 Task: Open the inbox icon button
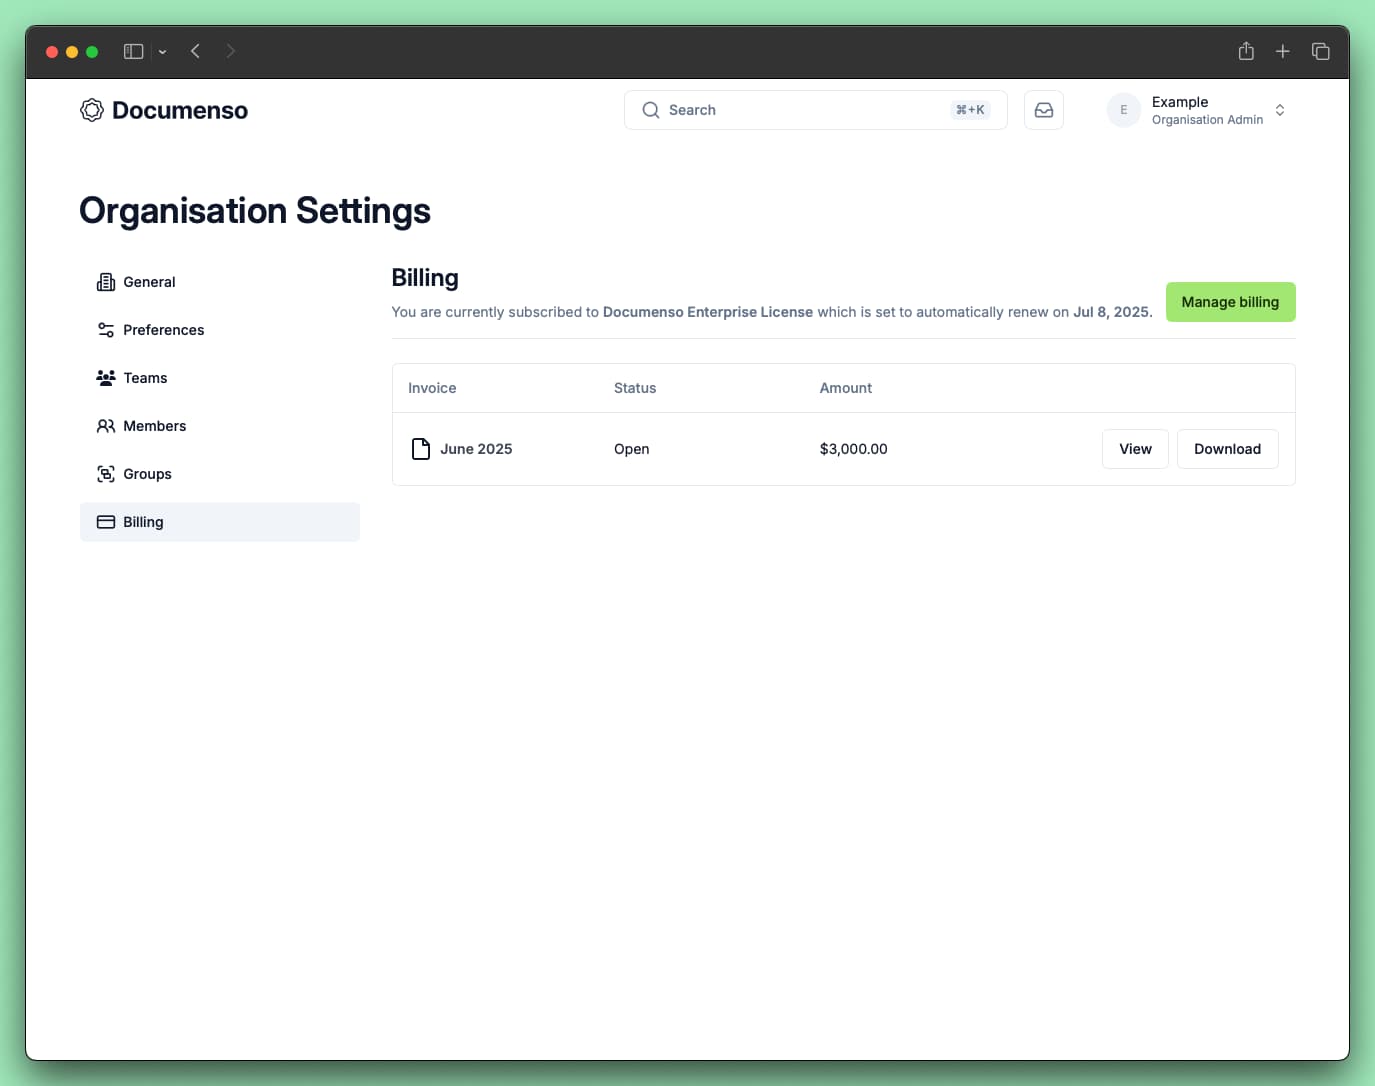tap(1043, 110)
